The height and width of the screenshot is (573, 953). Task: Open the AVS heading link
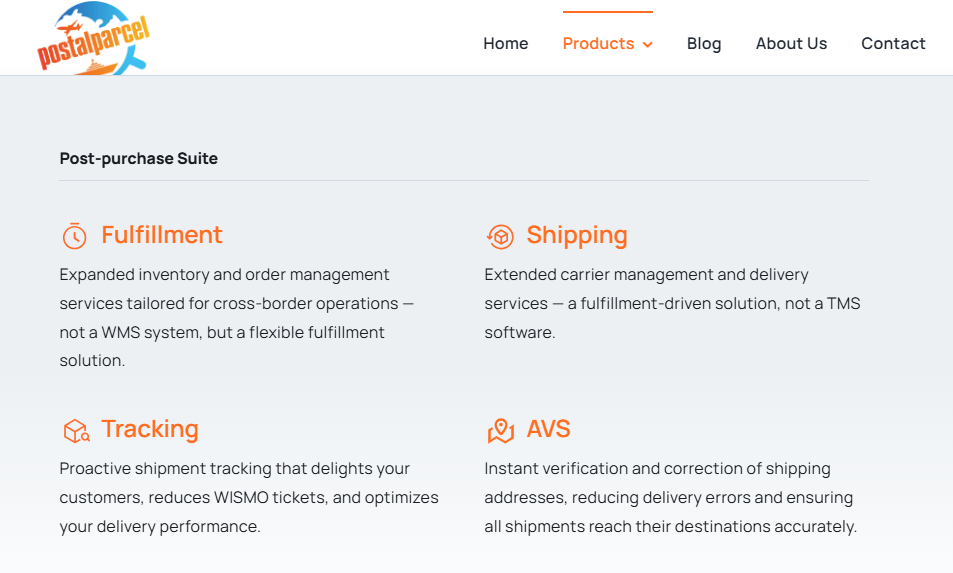pyautogui.click(x=548, y=429)
